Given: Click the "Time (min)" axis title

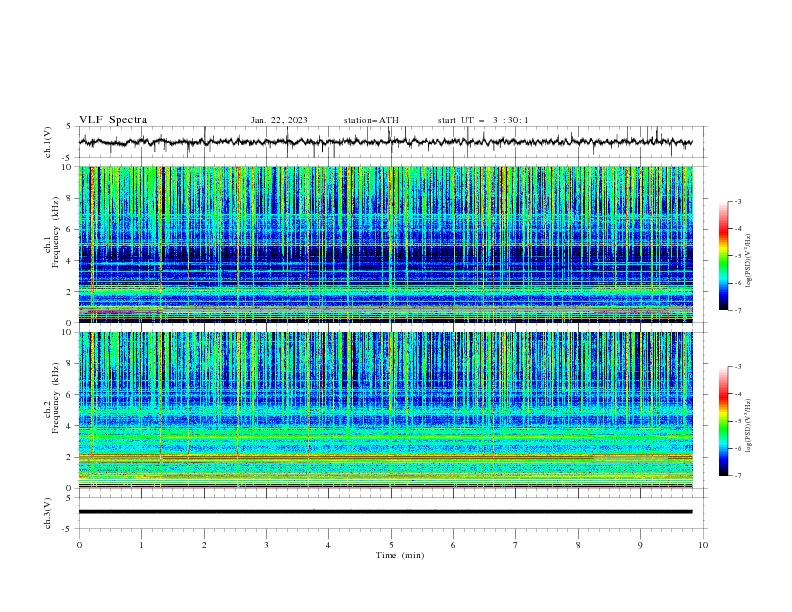Looking at the screenshot, I should click(x=400, y=555).
